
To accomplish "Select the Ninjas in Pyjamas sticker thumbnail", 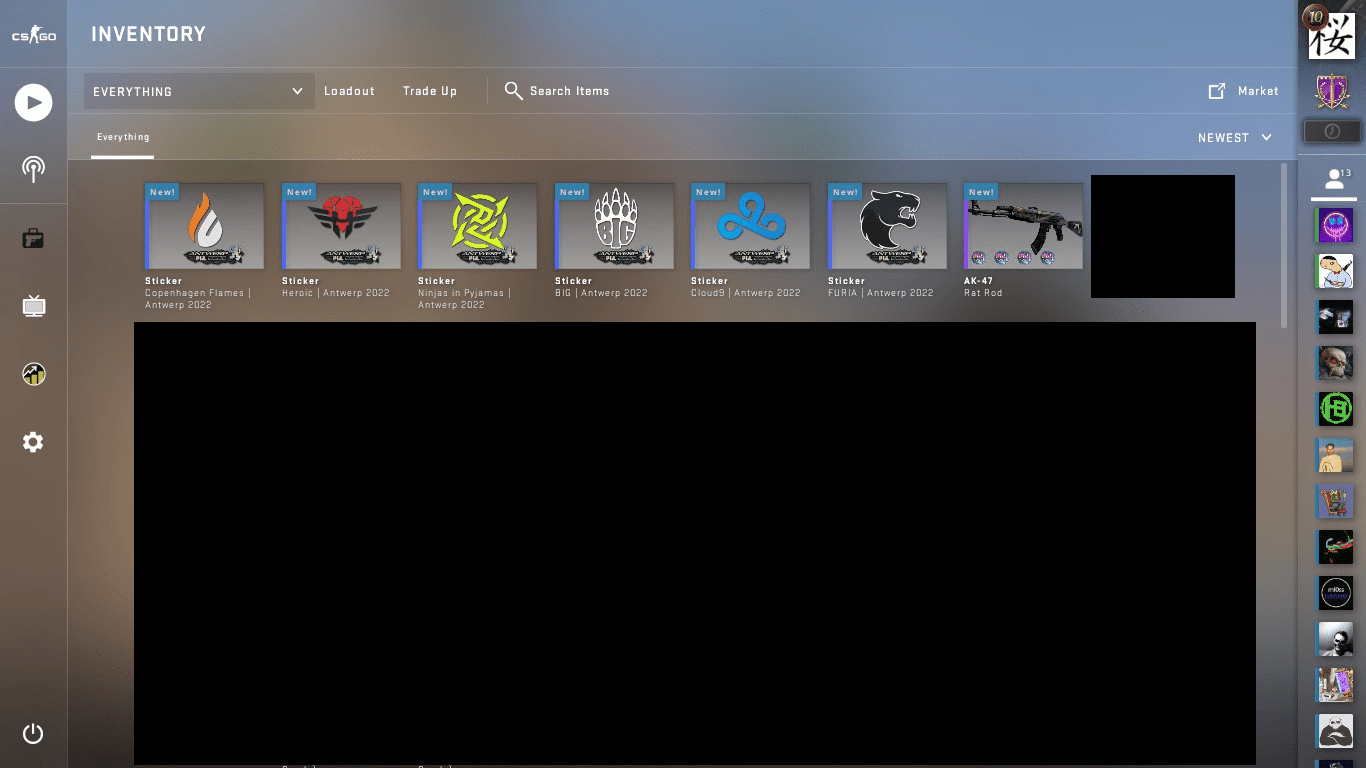I will click(478, 226).
